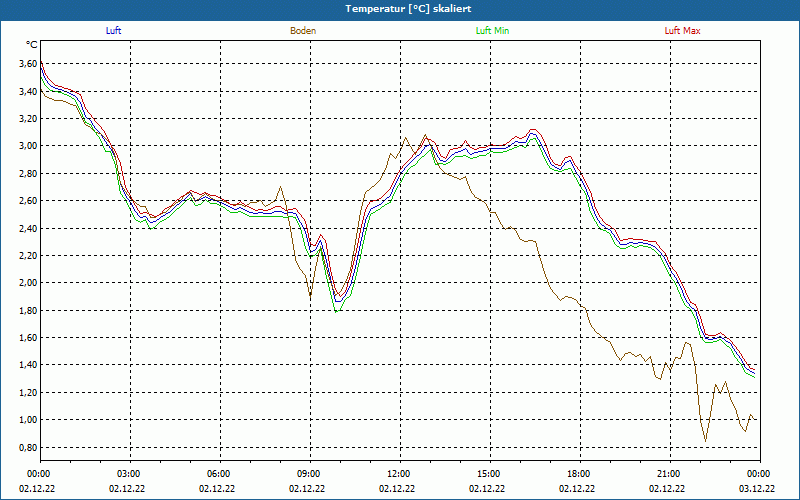
Task: Click the 18:00 time axis label
Action: (x=580, y=473)
